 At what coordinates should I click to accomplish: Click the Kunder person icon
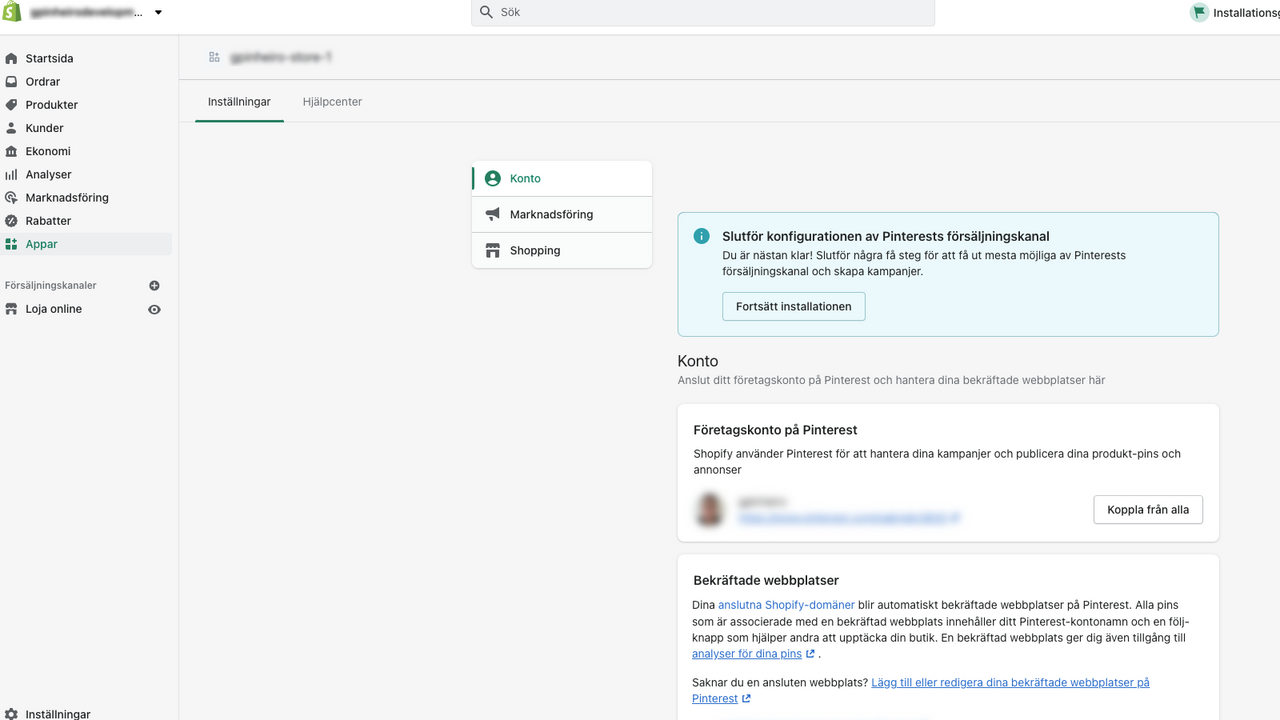(x=11, y=128)
